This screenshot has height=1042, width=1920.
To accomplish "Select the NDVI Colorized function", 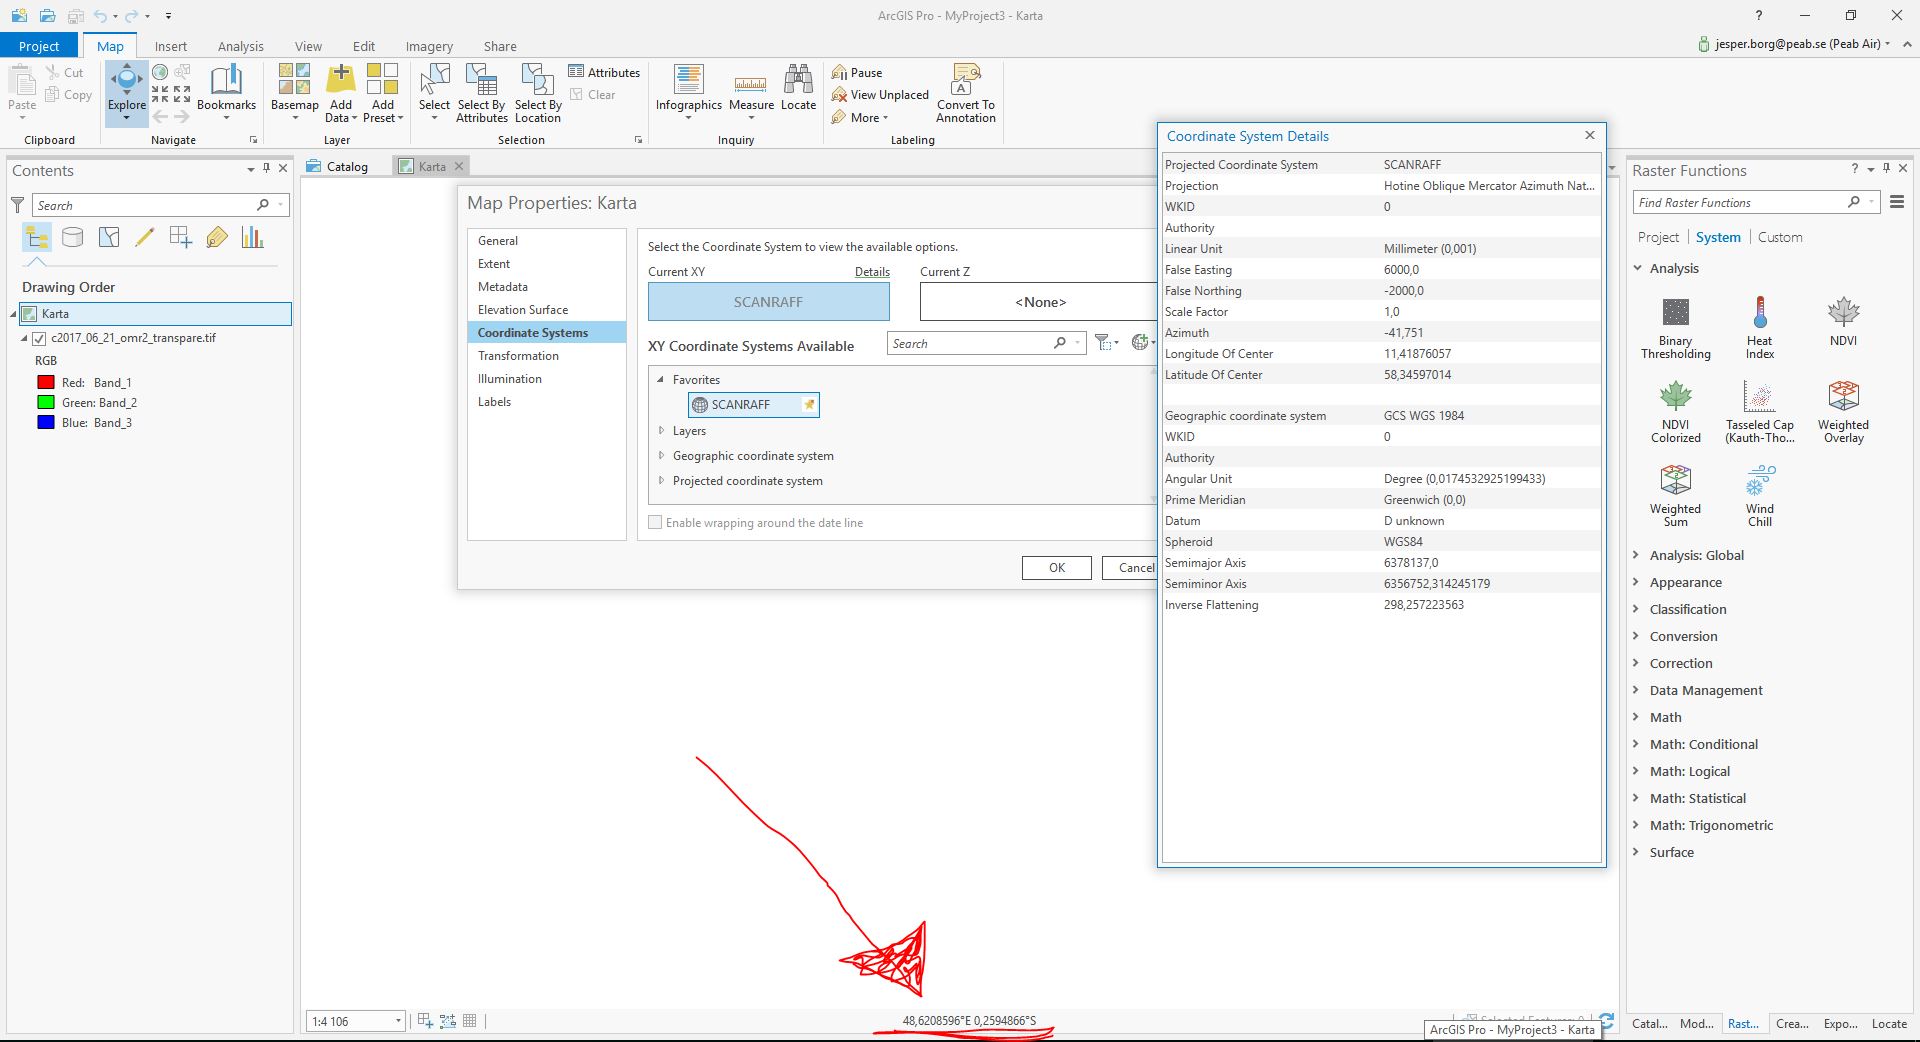I will click(1675, 412).
